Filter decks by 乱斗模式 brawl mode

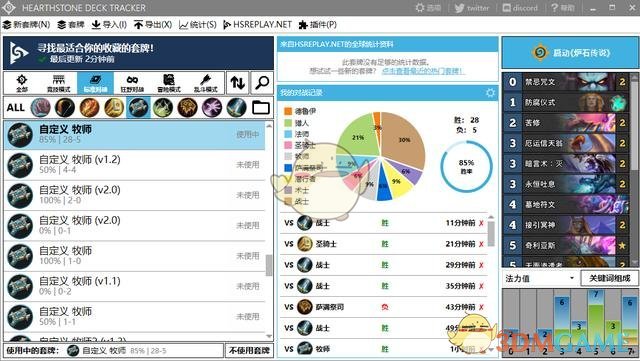click(206, 83)
